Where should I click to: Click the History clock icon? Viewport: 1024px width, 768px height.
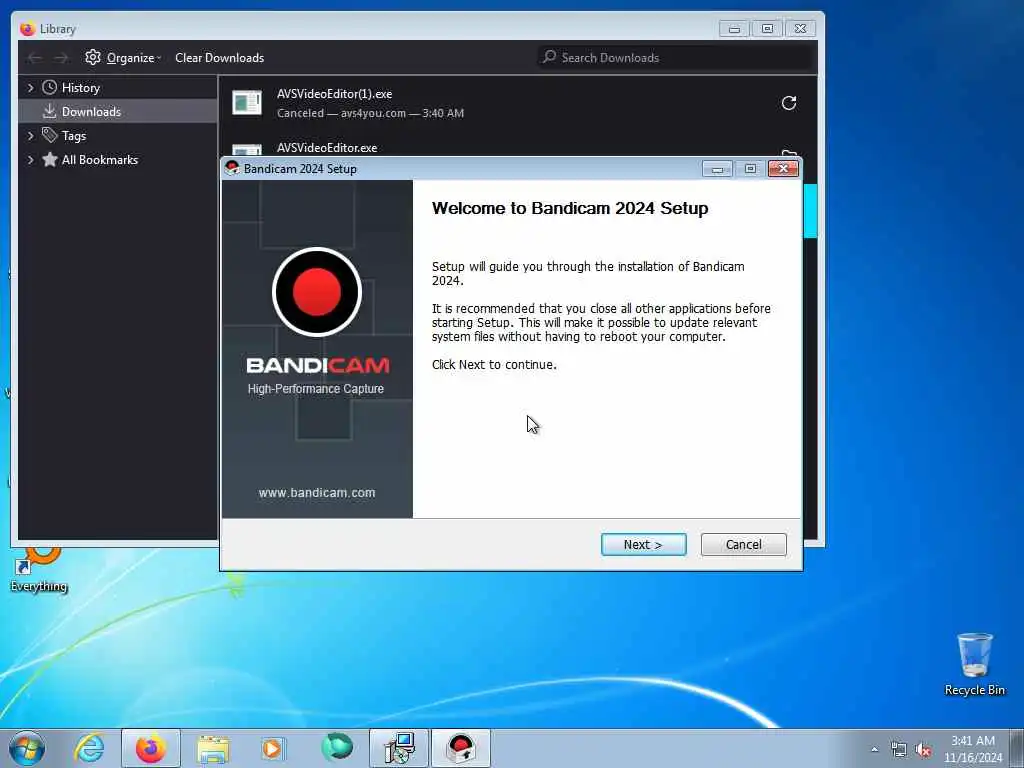[50, 88]
